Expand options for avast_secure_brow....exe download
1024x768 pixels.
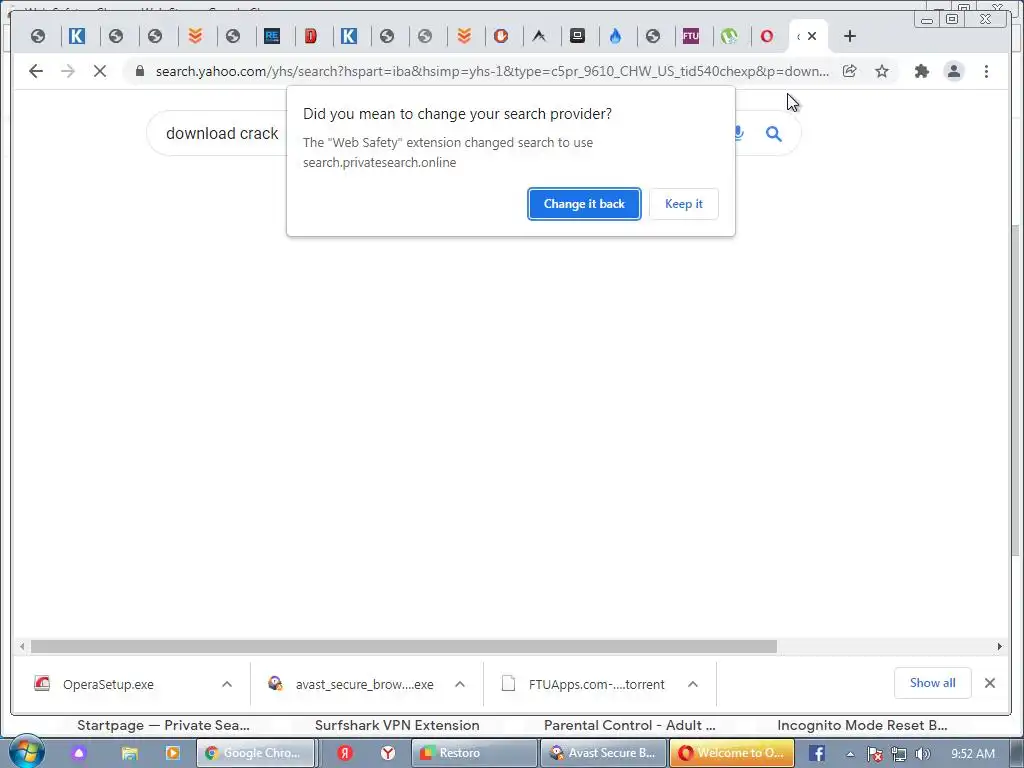pyautogui.click(x=460, y=684)
